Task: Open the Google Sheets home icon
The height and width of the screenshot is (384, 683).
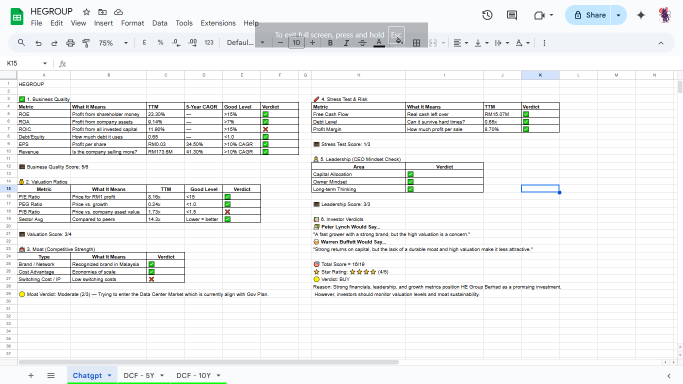Action: (17, 17)
